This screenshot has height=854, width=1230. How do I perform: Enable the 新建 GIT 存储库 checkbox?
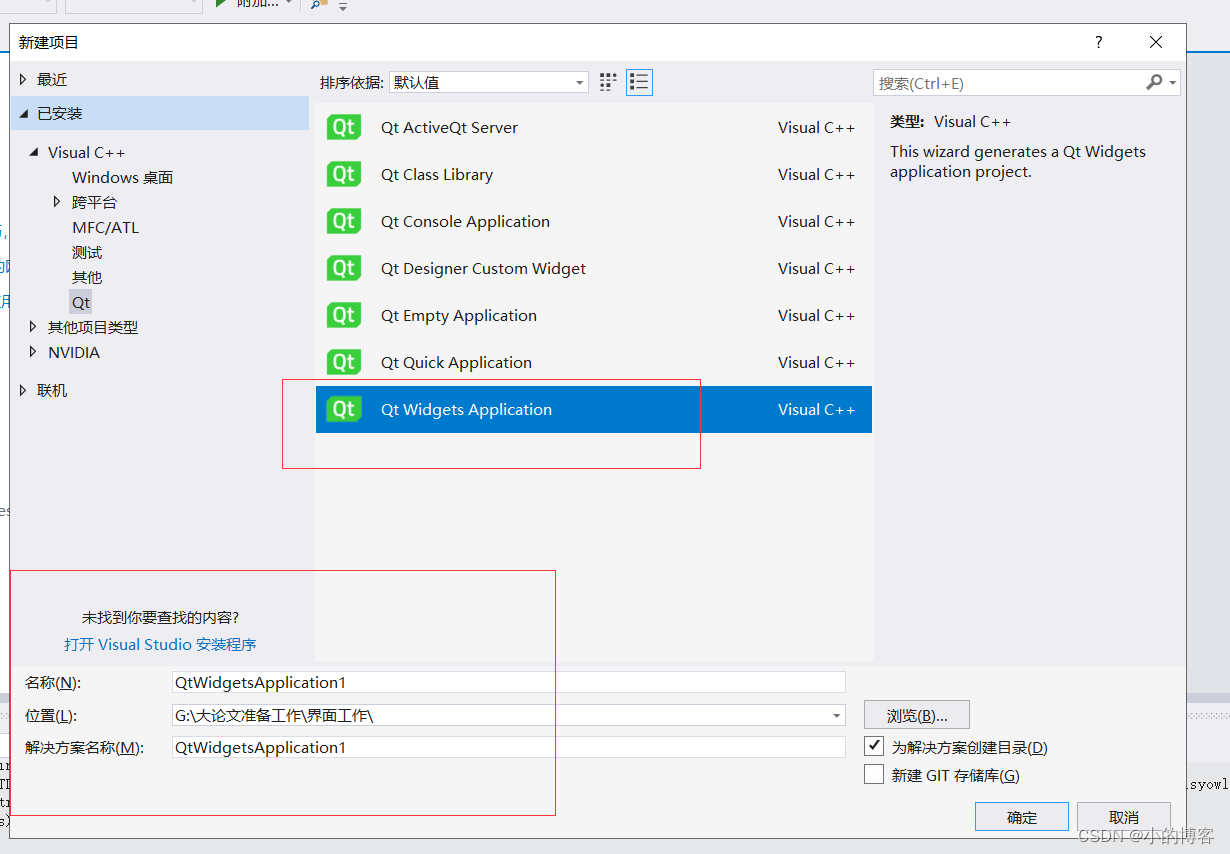click(x=874, y=773)
